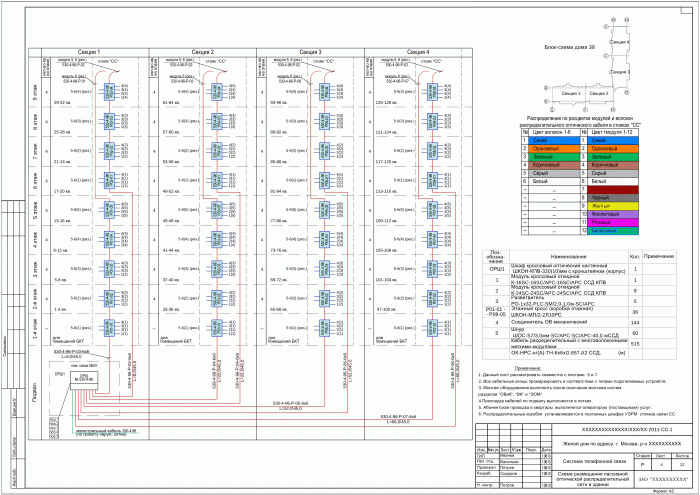
Task: Select the turquoise module color number 12
Action: 612,231
